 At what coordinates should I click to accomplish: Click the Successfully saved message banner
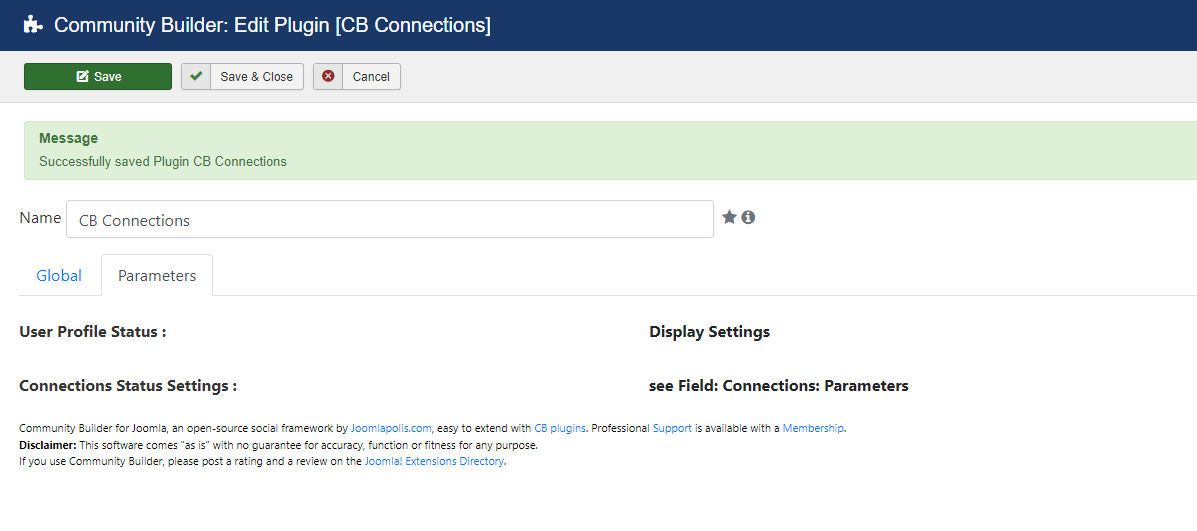(x=610, y=150)
